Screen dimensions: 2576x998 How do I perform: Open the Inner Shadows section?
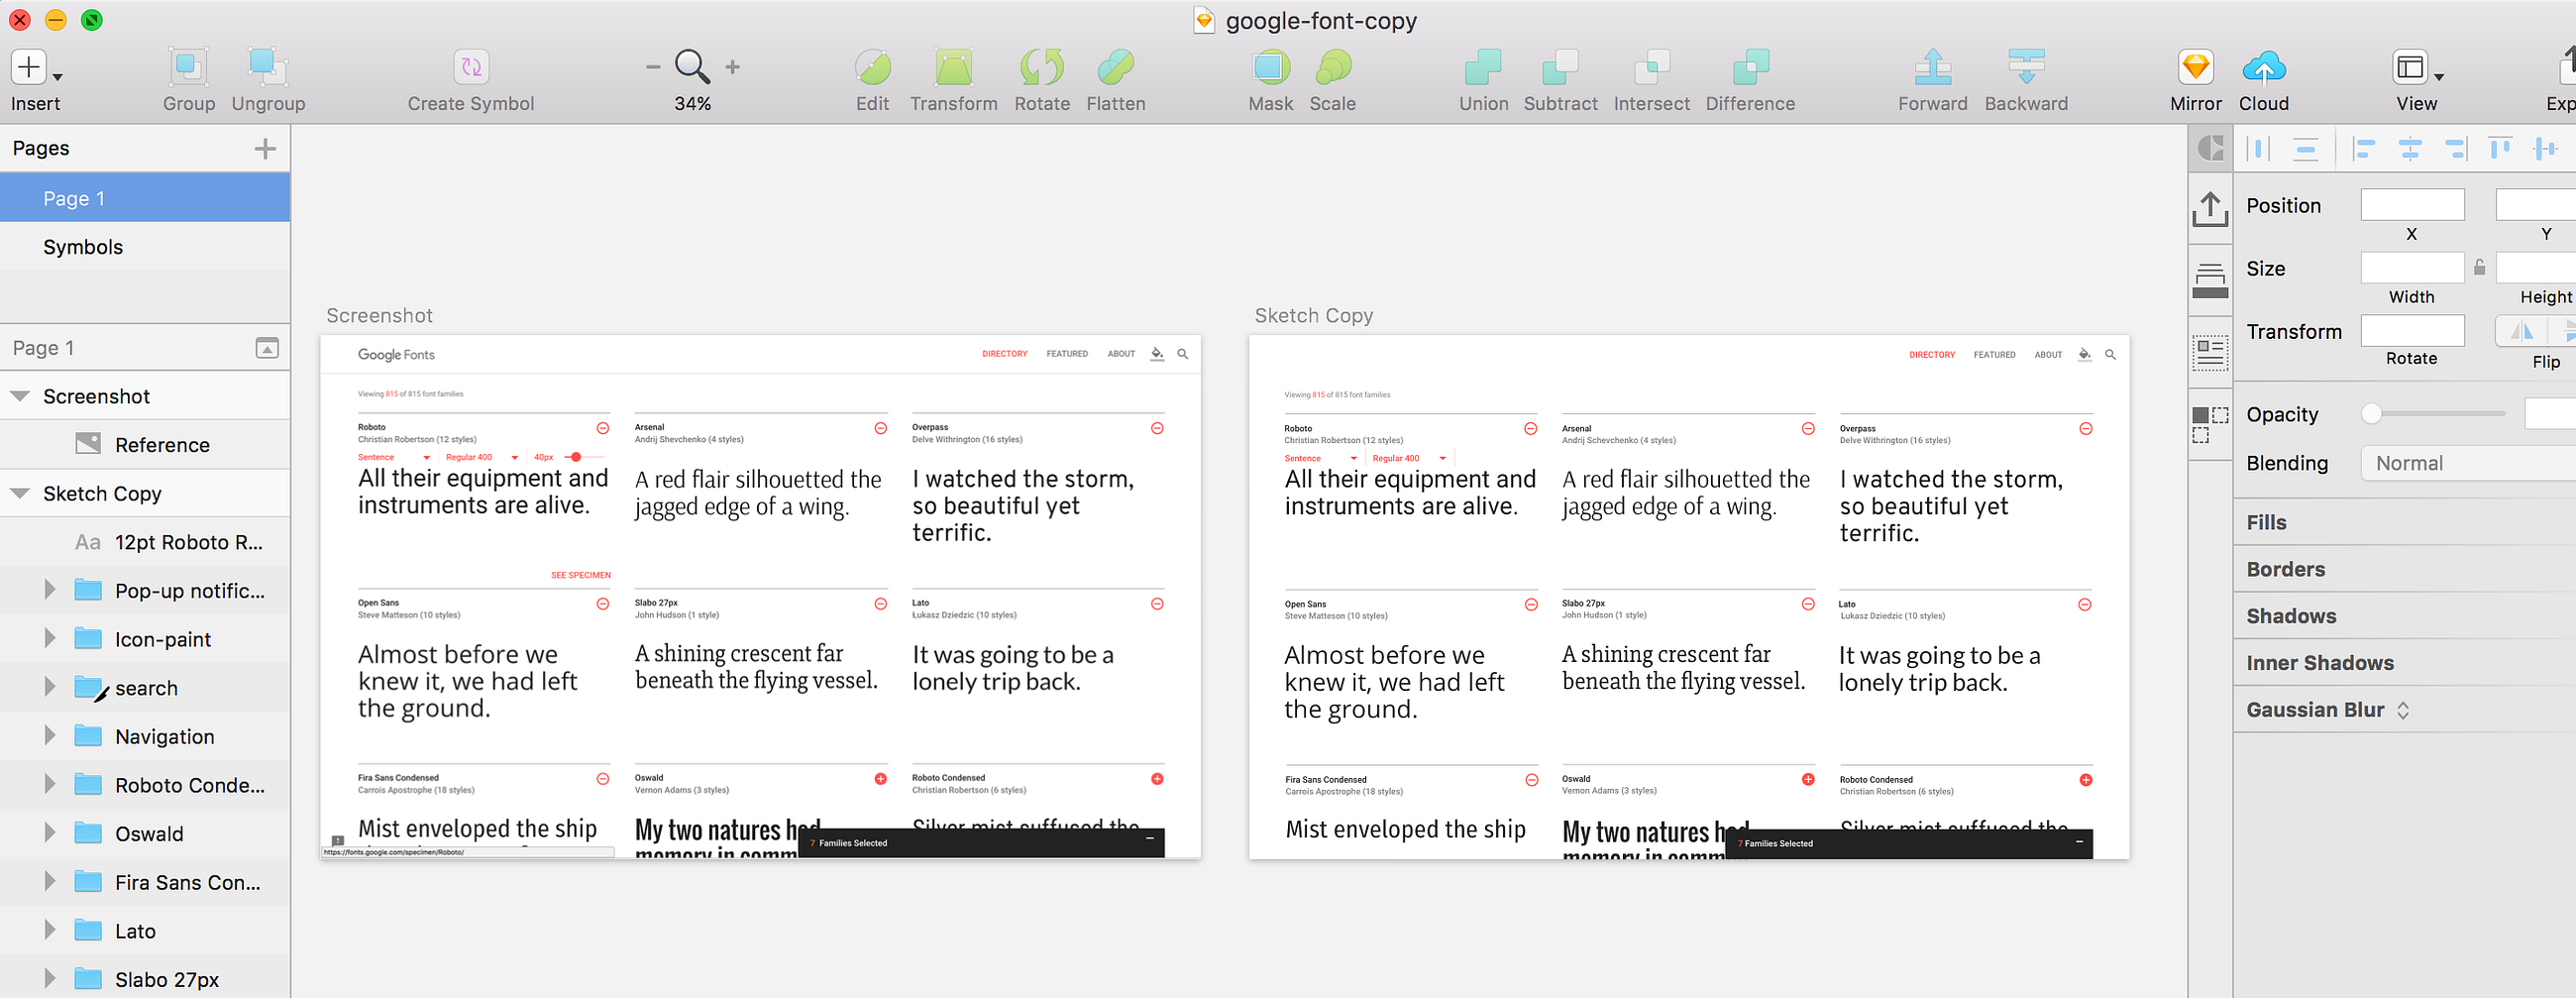tap(2404, 663)
